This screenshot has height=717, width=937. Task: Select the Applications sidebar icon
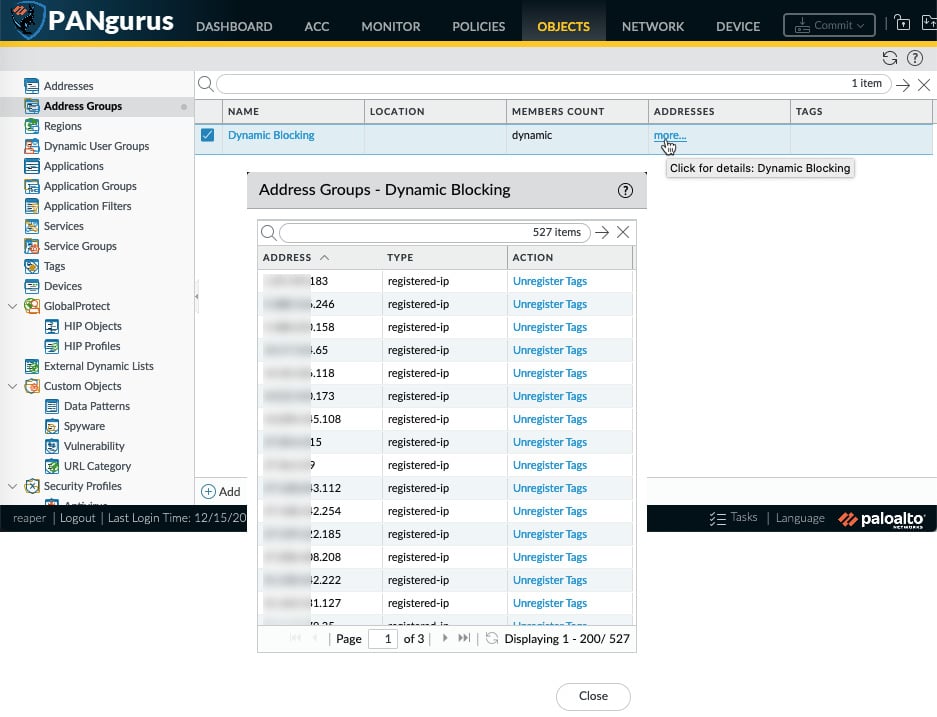32,166
